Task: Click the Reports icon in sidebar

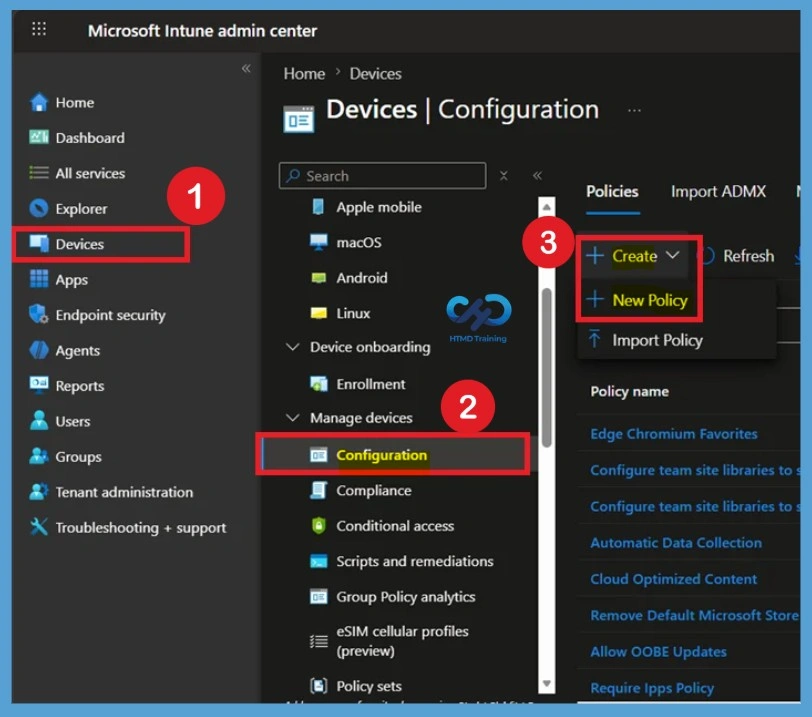Action: 39,385
